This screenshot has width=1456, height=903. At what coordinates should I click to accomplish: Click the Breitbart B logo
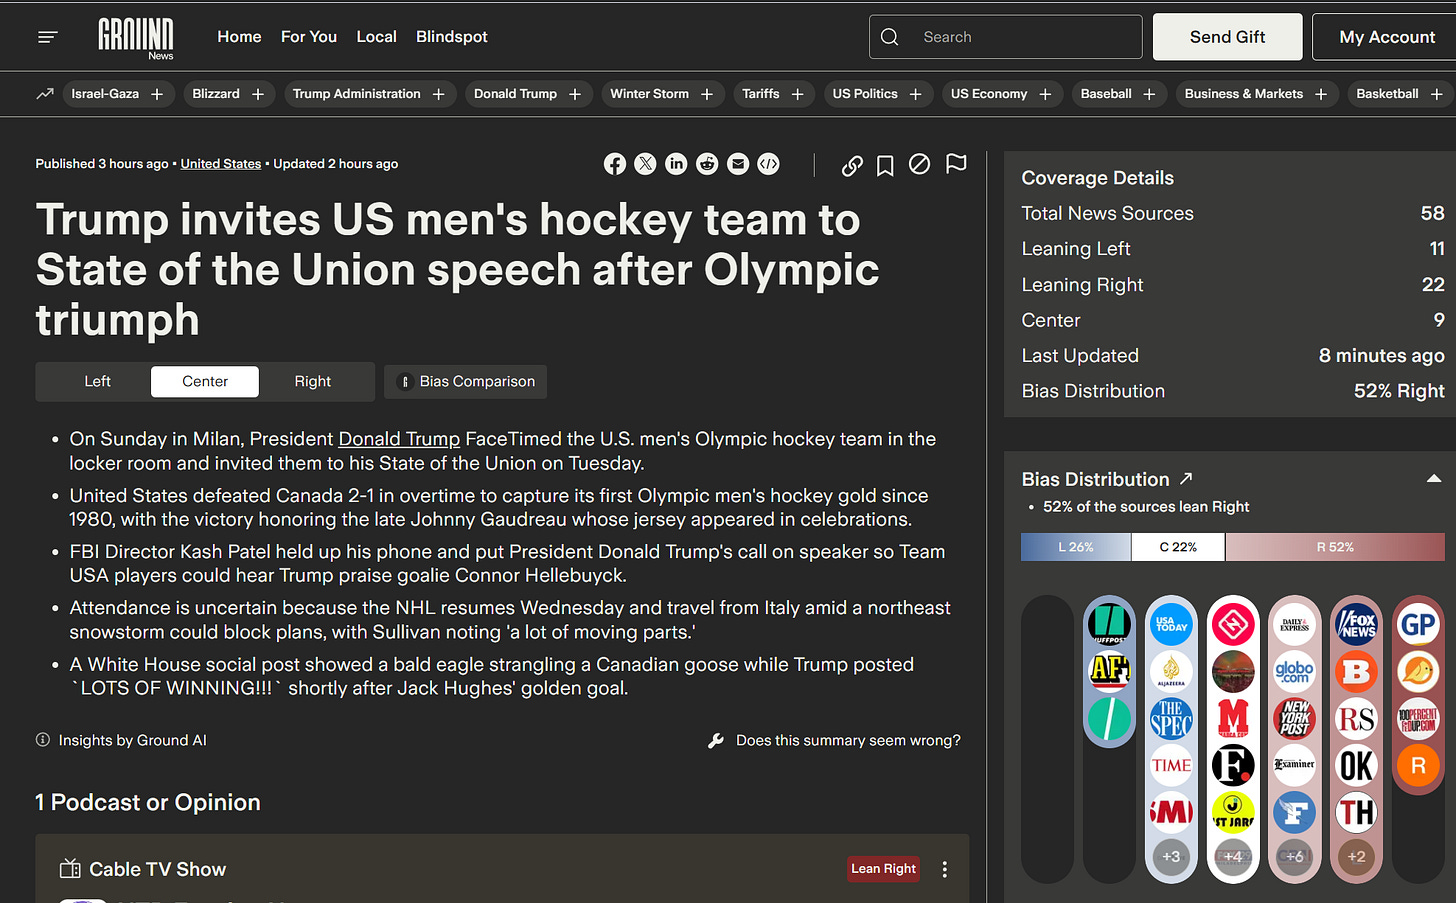point(1357,671)
